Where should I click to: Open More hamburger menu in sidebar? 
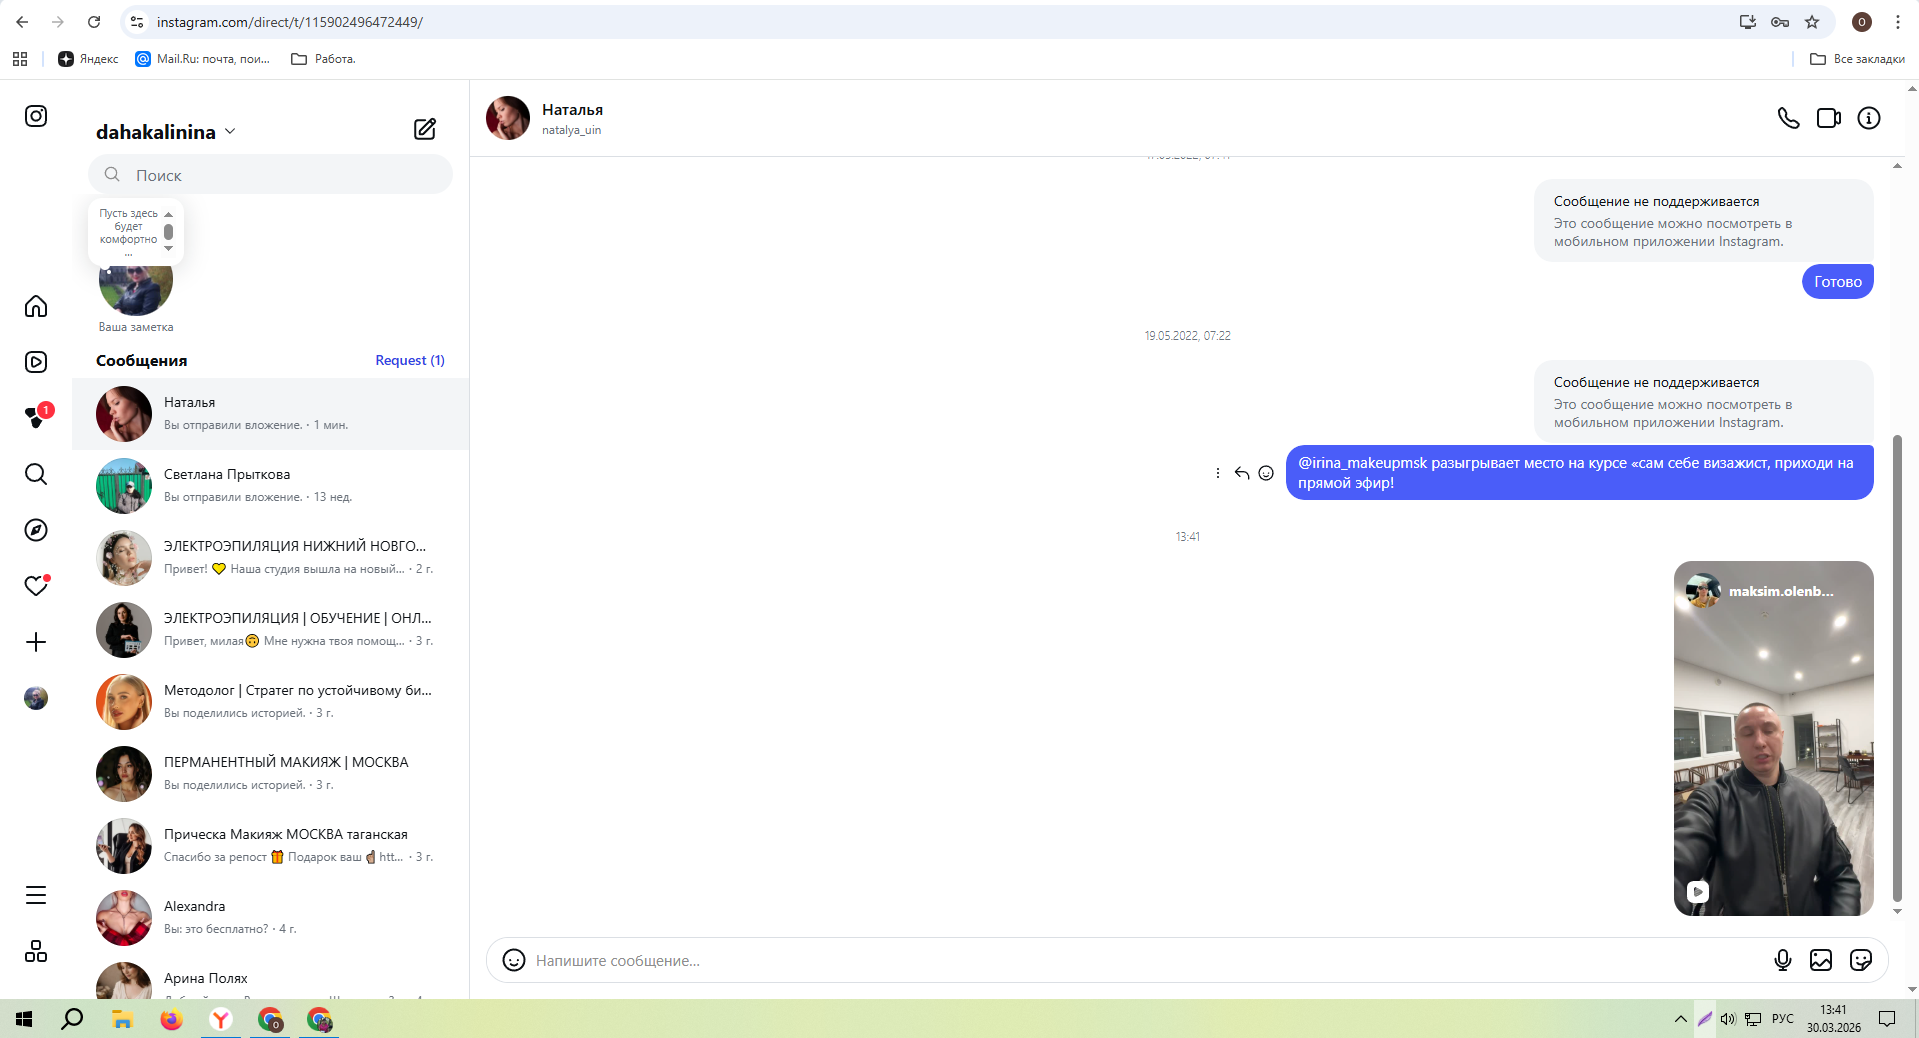[x=36, y=895]
